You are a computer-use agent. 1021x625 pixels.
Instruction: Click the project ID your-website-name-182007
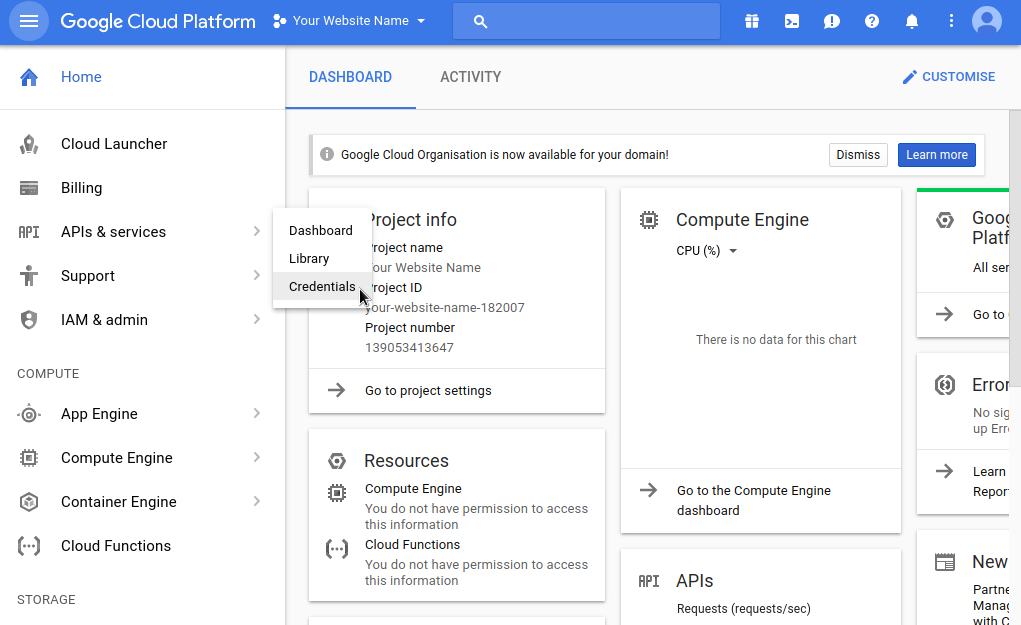pos(445,307)
